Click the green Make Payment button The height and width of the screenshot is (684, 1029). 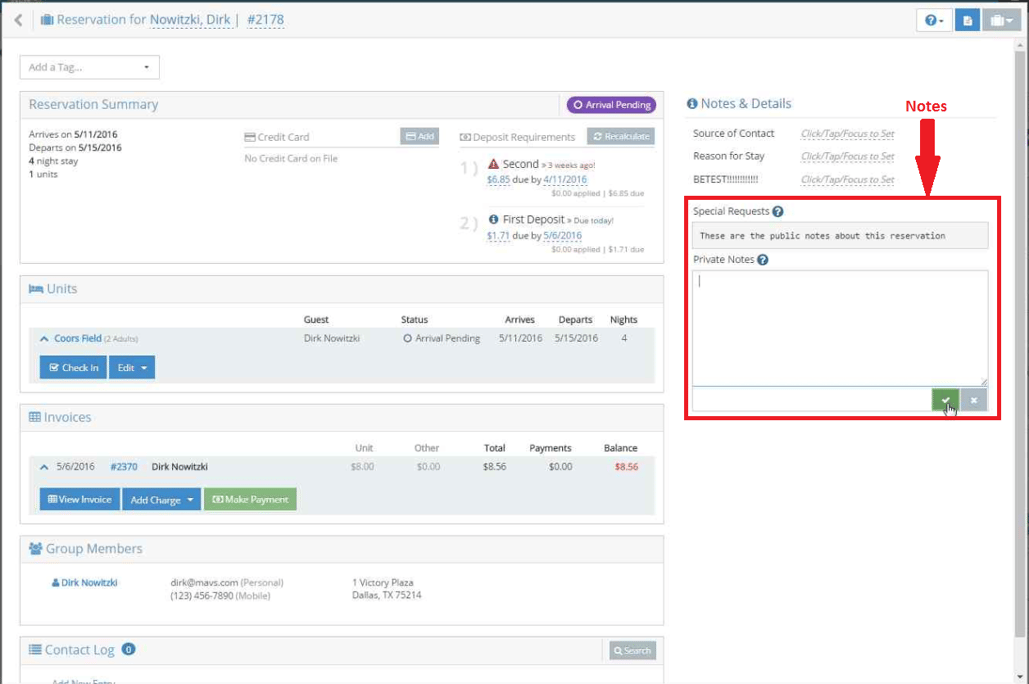pyautogui.click(x=250, y=499)
